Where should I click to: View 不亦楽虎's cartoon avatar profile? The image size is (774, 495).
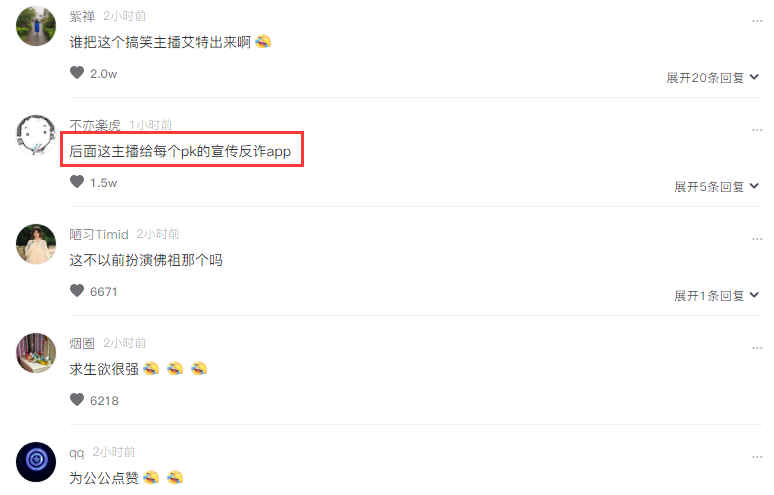(36, 135)
